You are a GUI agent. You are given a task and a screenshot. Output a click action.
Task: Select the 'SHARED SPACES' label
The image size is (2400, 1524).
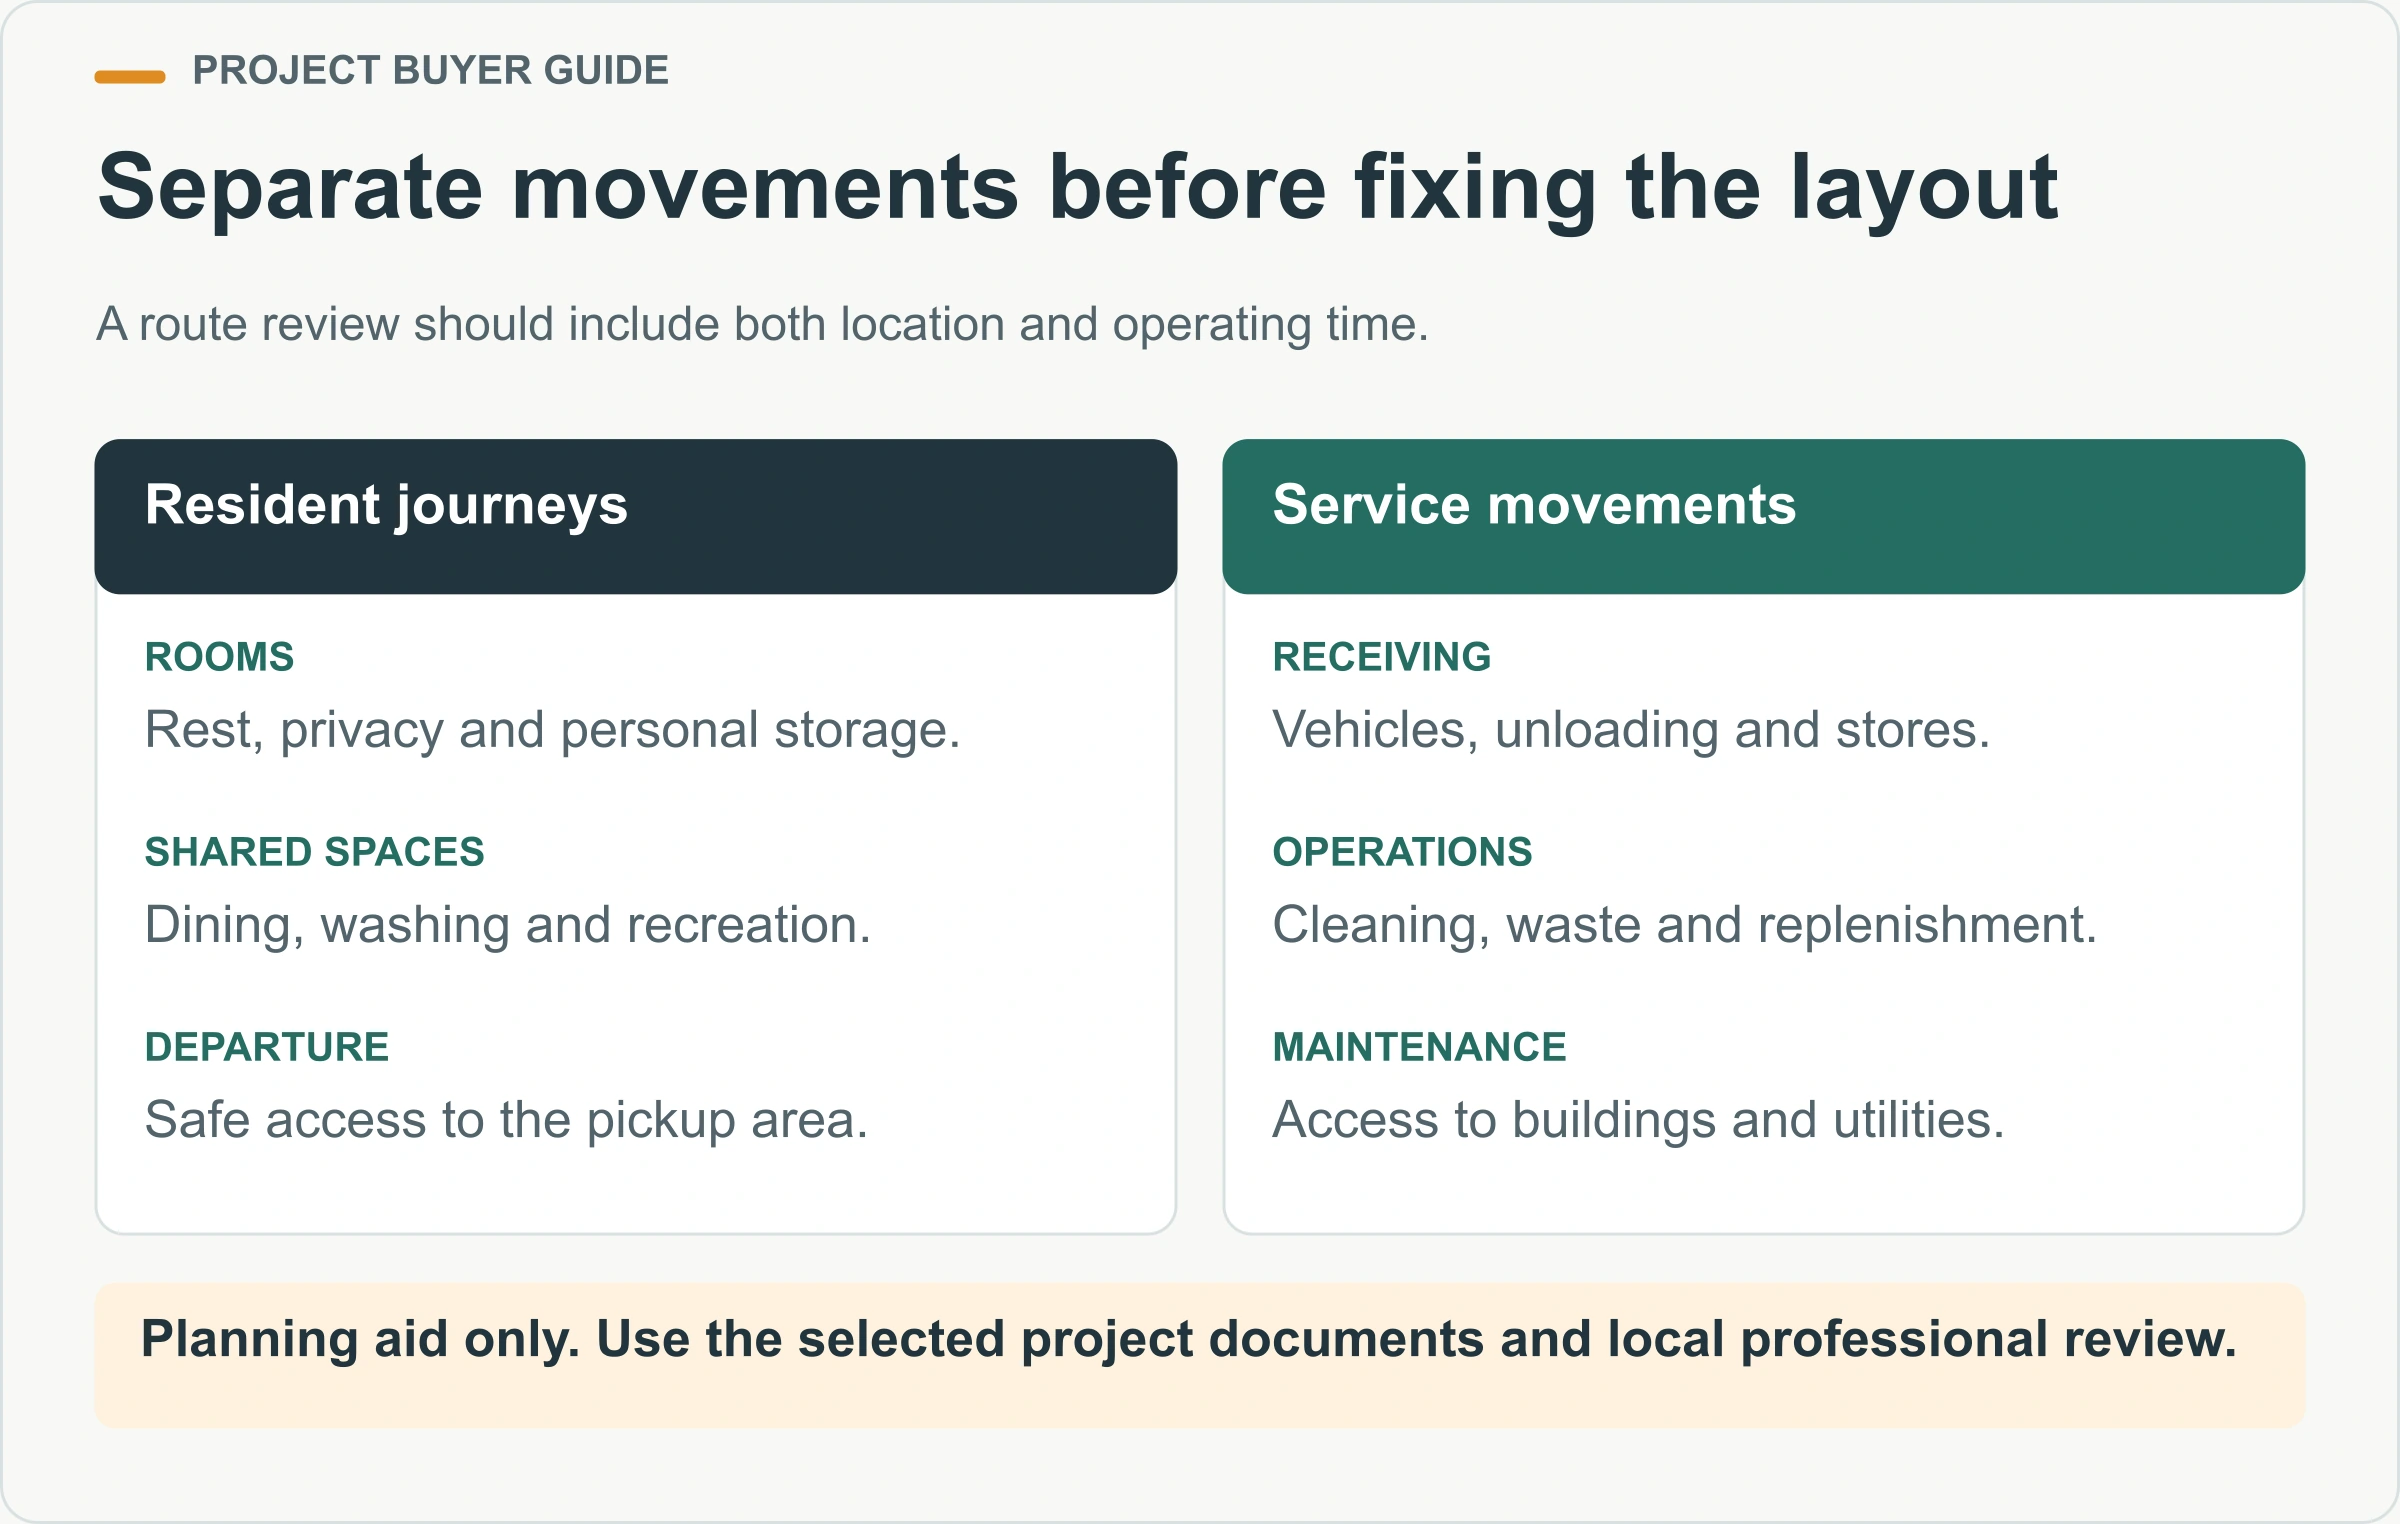click(315, 852)
